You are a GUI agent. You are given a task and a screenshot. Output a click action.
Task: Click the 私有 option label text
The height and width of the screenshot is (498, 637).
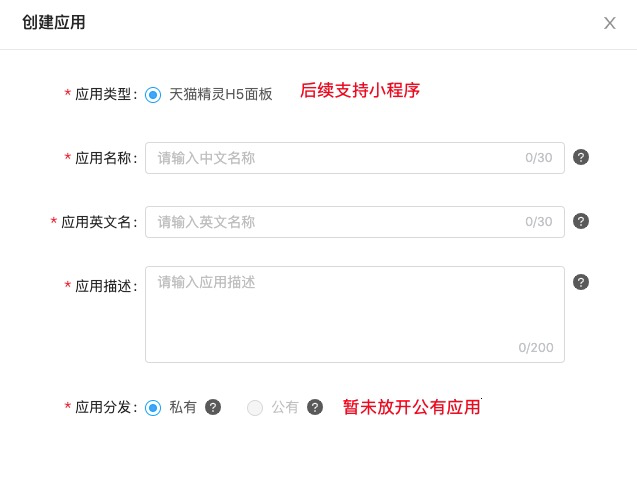(183, 407)
